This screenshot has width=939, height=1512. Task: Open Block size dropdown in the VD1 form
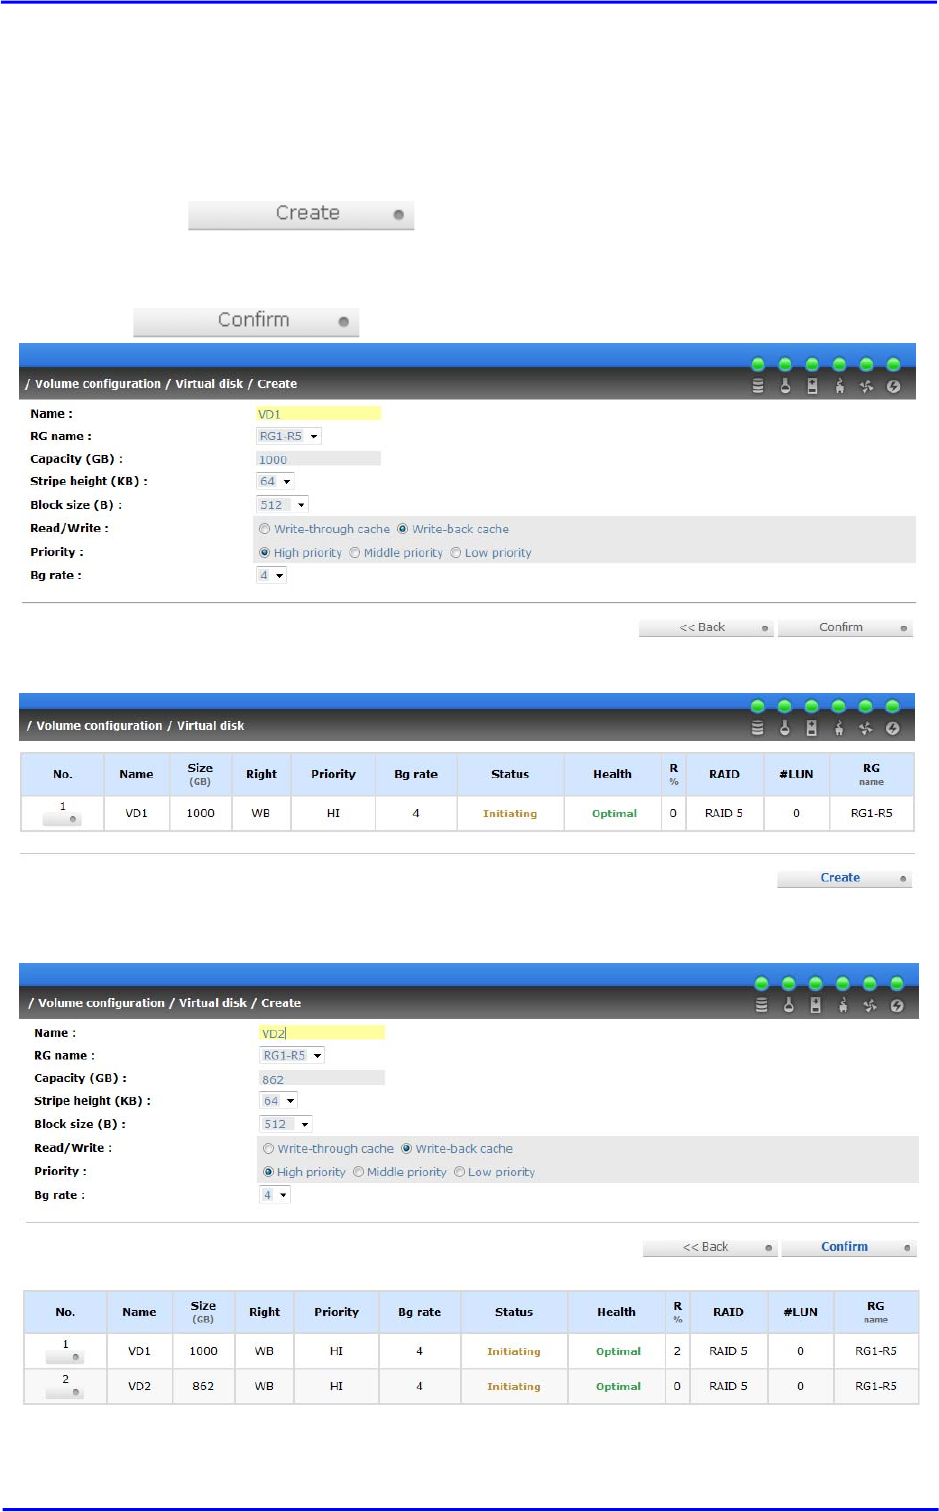[282, 505]
